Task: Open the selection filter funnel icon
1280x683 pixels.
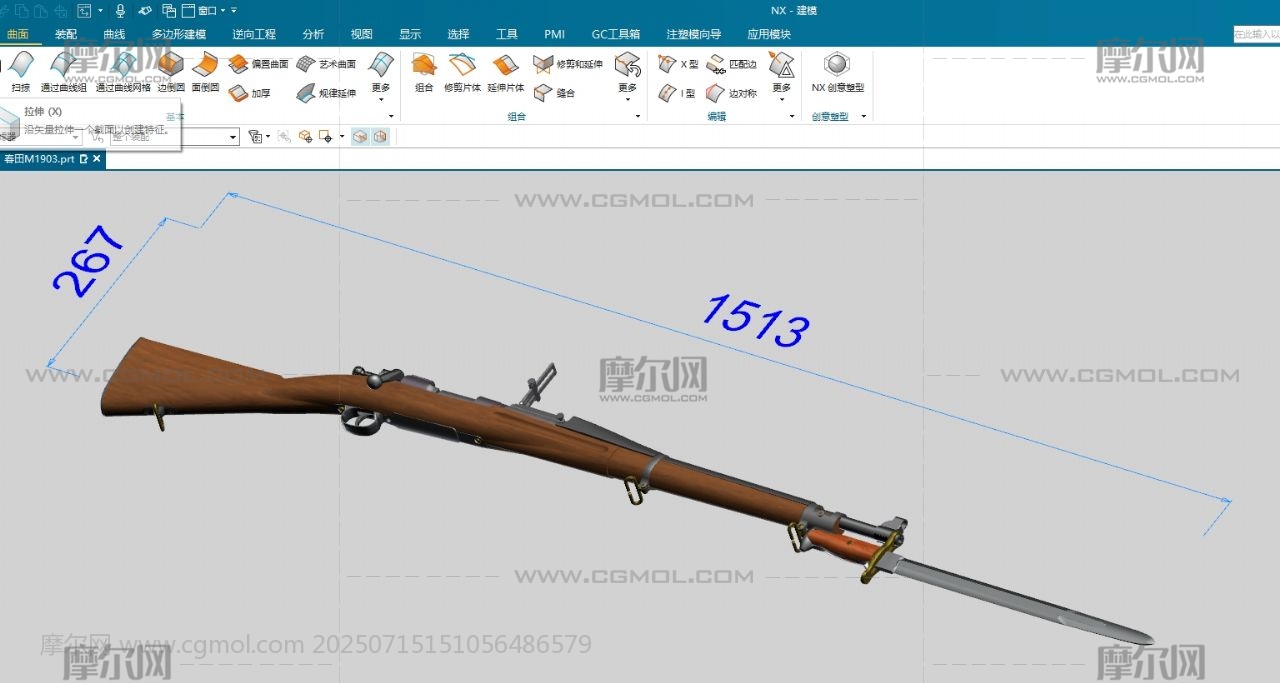Action: click(x=255, y=136)
